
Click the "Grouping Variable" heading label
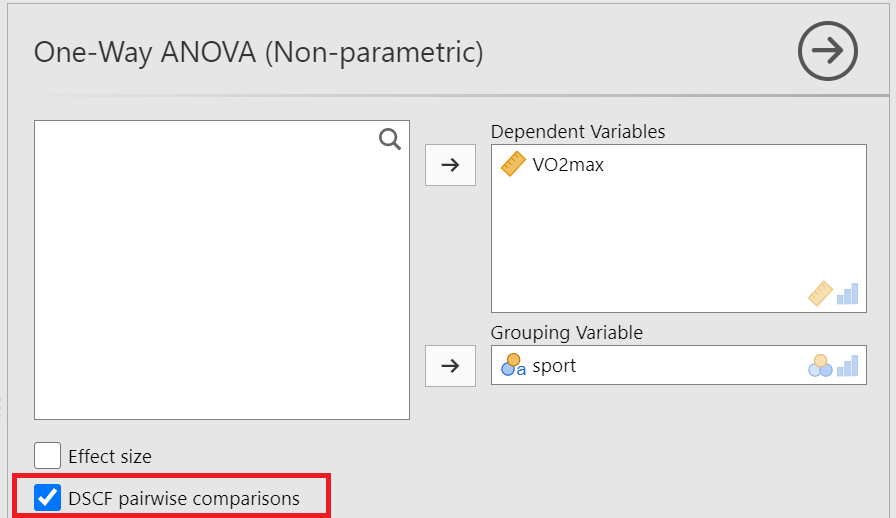click(567, 333)
